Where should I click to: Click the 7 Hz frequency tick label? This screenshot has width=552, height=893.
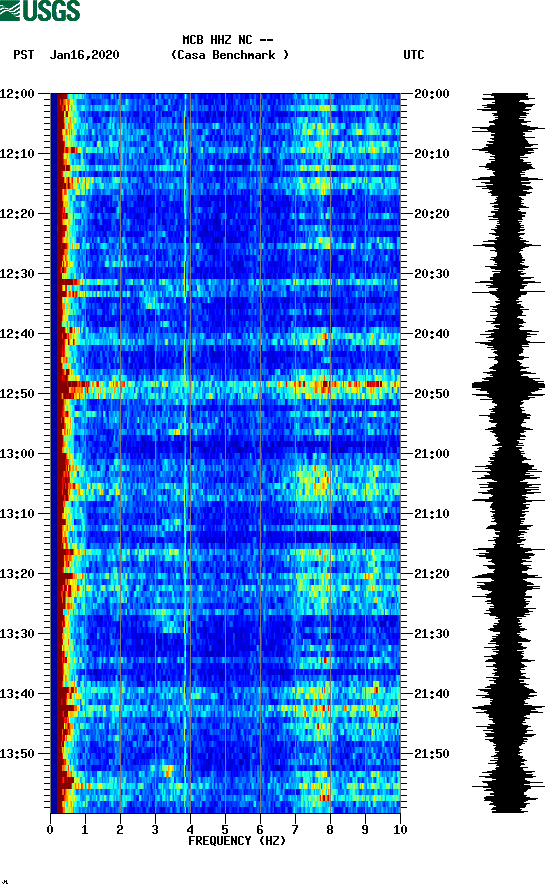tap(295, 830)
